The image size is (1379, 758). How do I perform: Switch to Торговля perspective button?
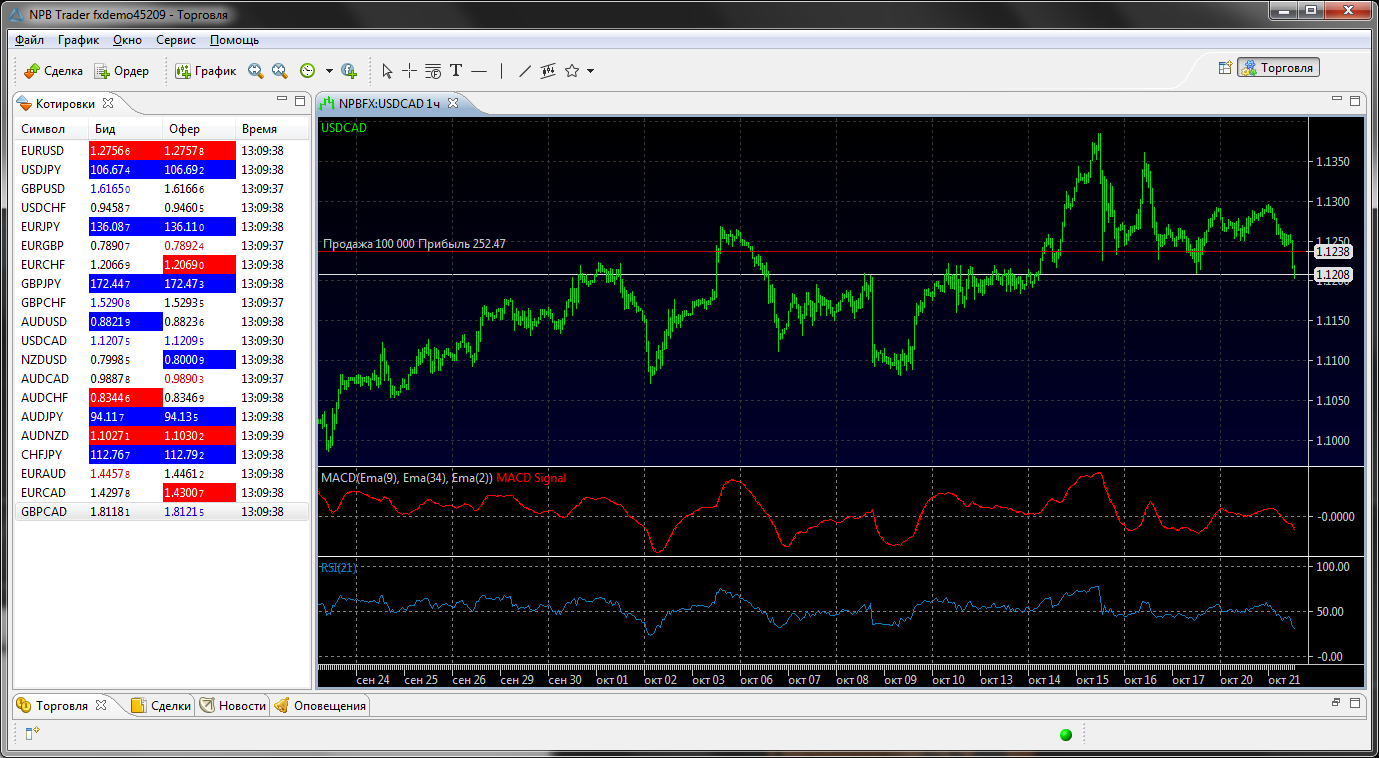pos(1279,68)
